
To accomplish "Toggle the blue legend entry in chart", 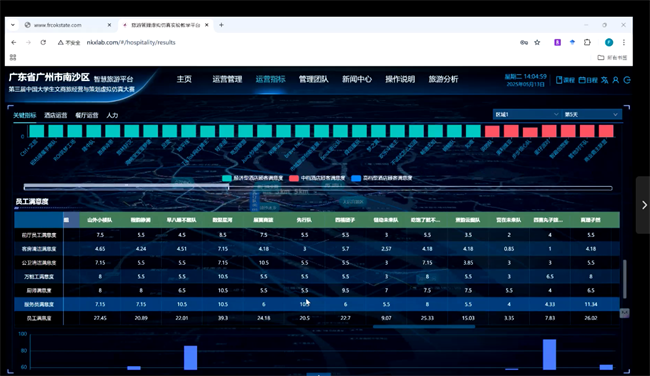I will pyautogui.click(x=382, y=178).
